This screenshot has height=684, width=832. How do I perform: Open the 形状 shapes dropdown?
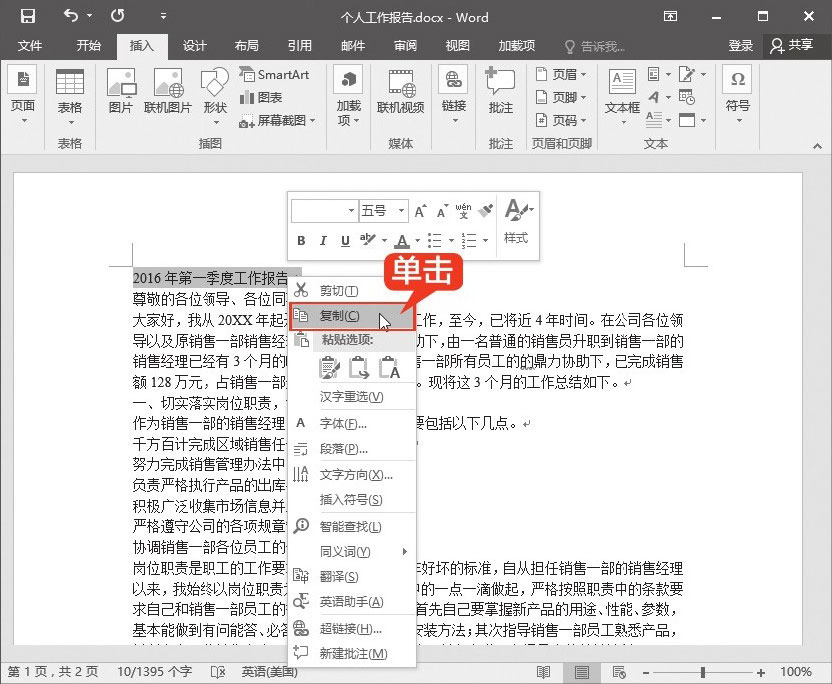[x=214, y=90]
